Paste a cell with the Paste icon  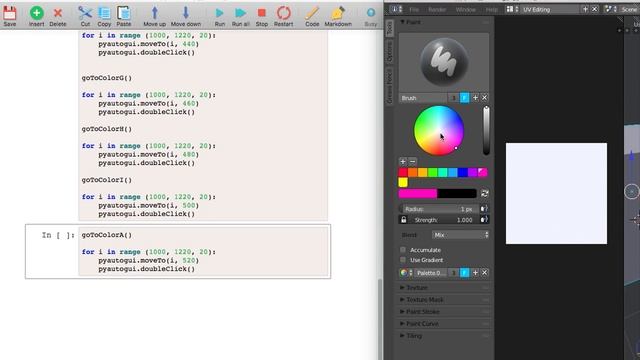[124, 13]
